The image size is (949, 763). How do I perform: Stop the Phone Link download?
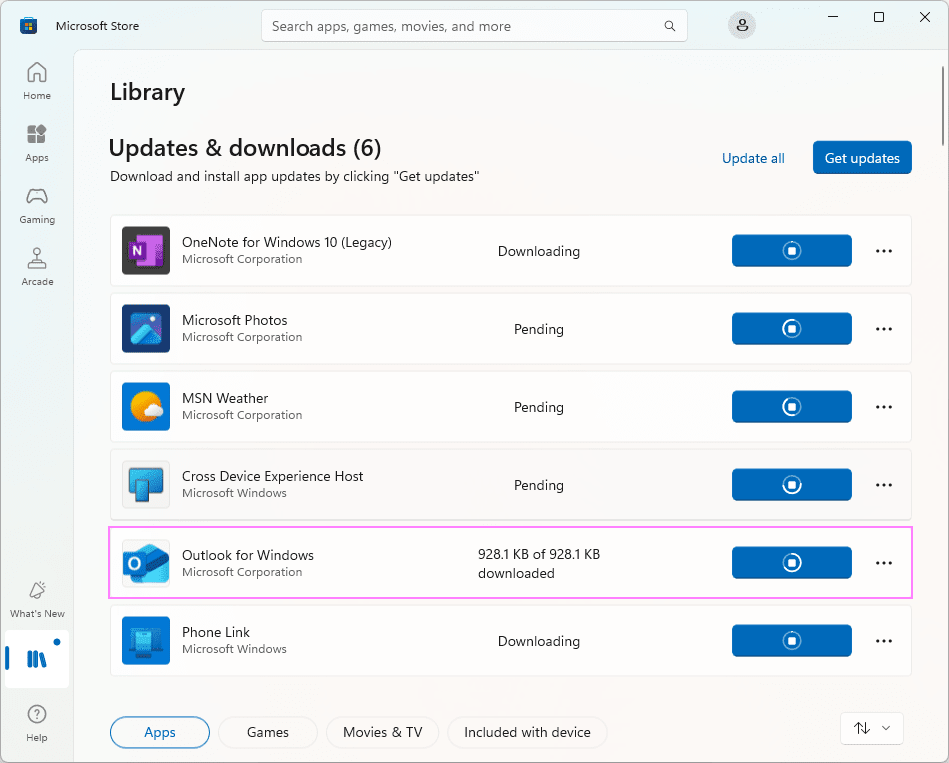click(791, 641)
